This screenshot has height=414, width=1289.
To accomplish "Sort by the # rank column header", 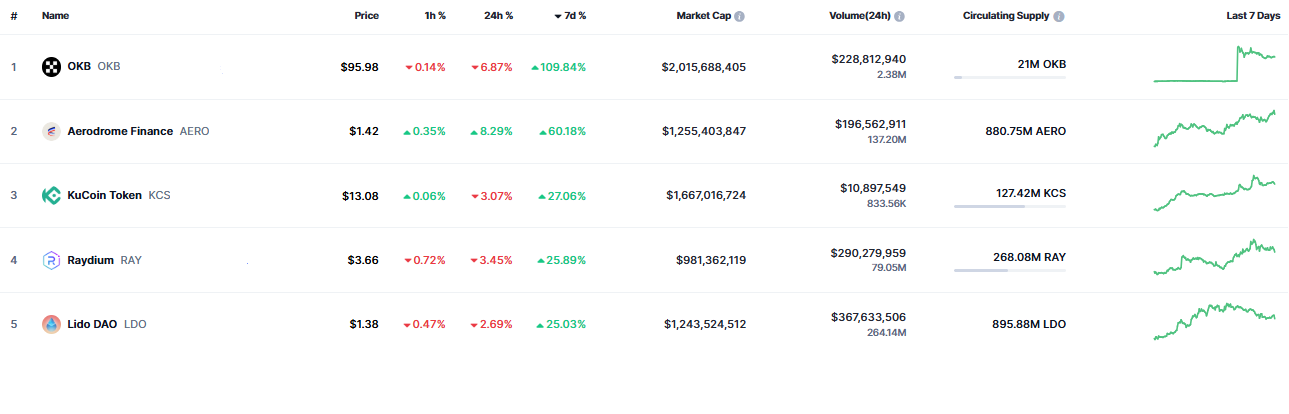I will point(14,16).
